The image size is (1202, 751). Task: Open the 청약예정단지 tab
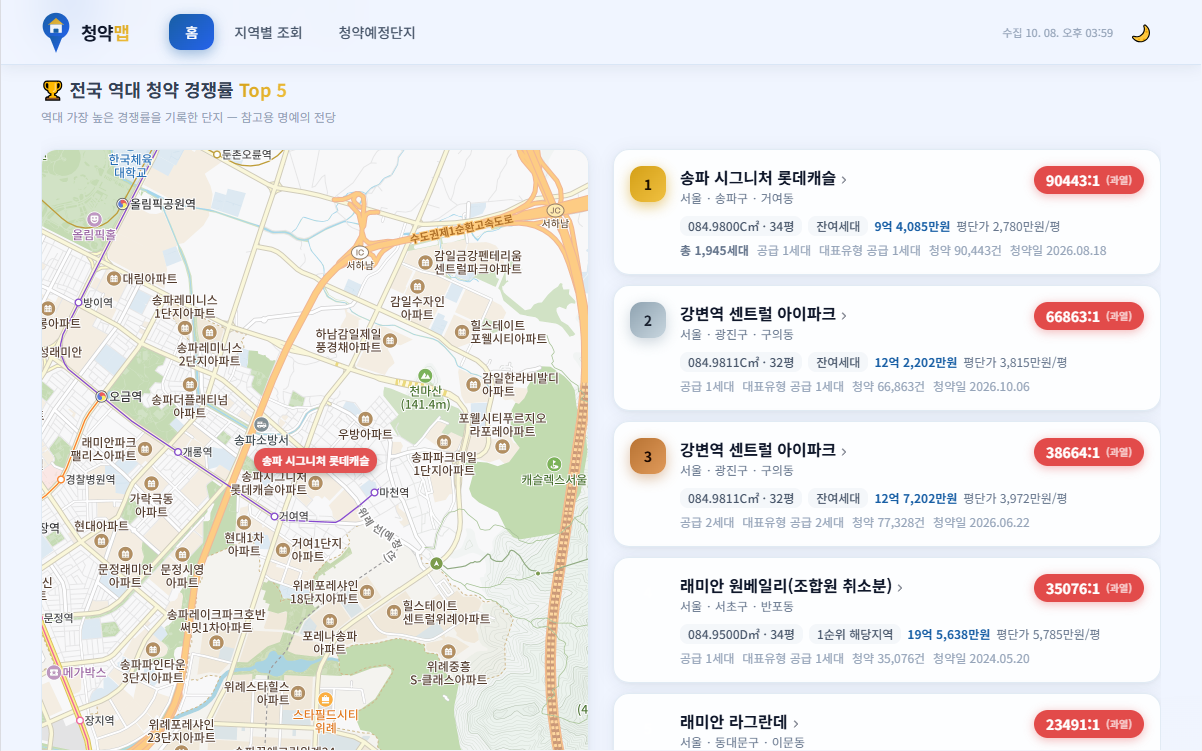tap(377, 32)
